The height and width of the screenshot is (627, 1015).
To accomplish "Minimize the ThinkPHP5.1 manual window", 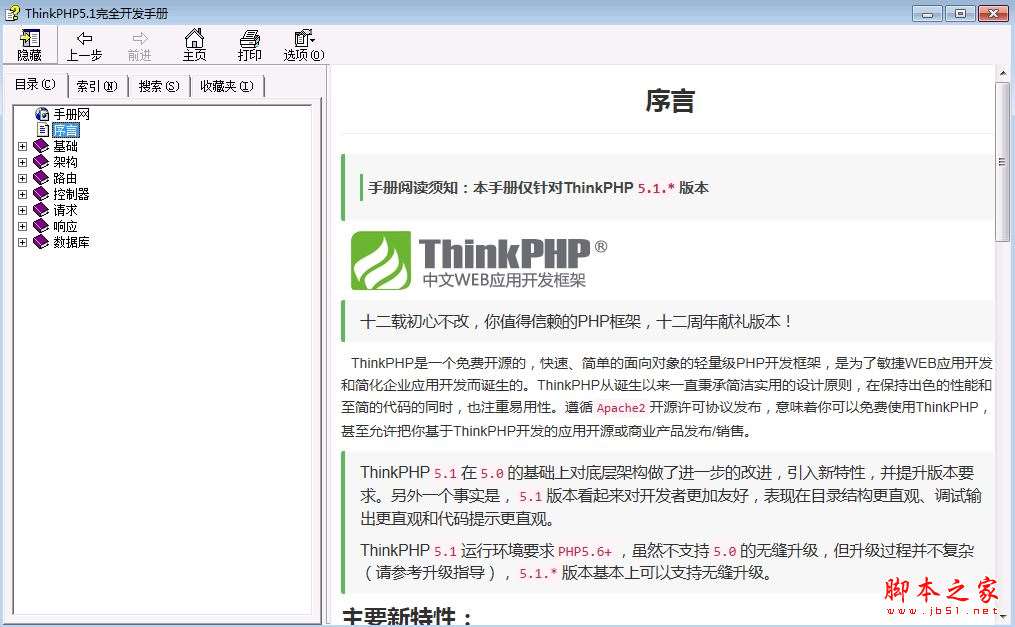I will 928,13.
